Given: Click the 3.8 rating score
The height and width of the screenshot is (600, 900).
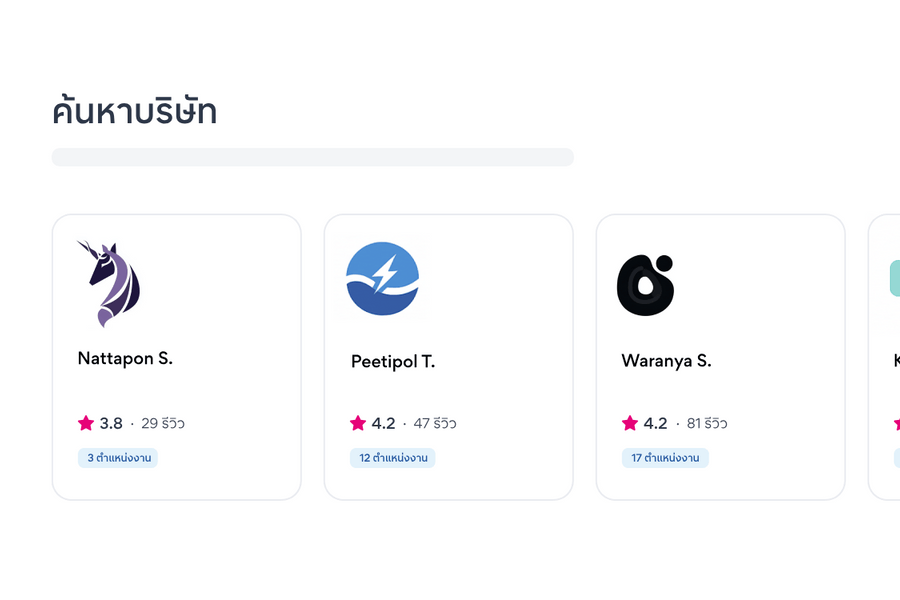Looking at the screenshot, I should coord(111,424).
